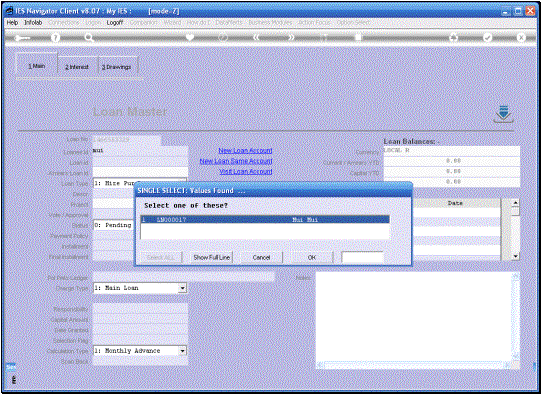This screenshot has height=394, width=541.
Task: Open the Logoff menu
Action: pos(115,22)
